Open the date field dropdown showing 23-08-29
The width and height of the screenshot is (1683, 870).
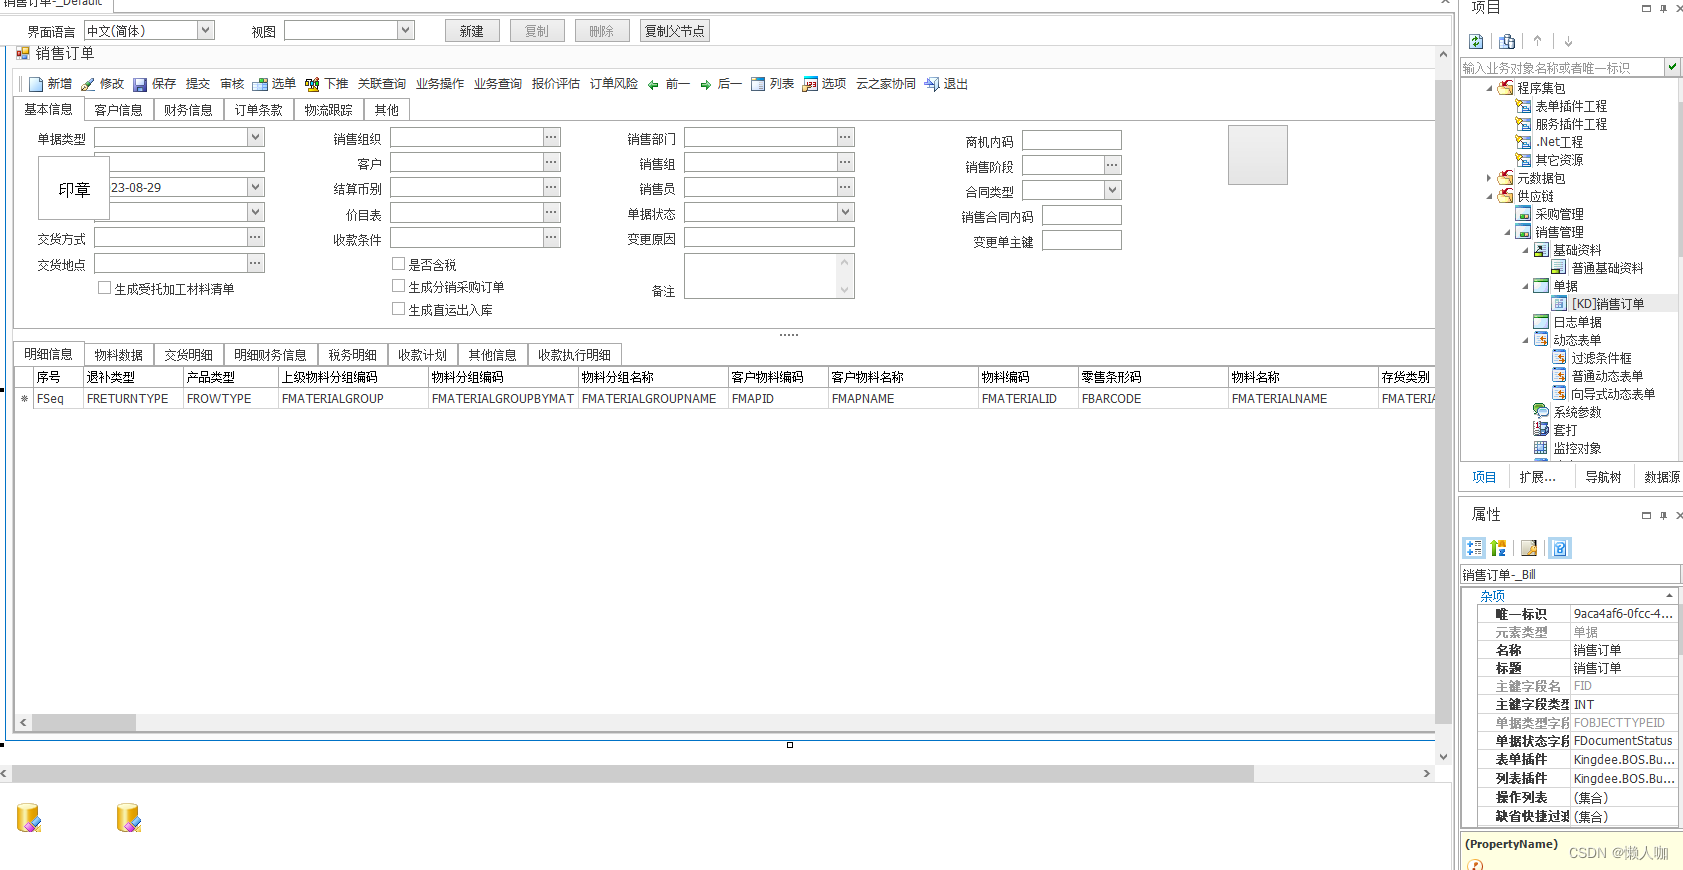tap(256, 187)
